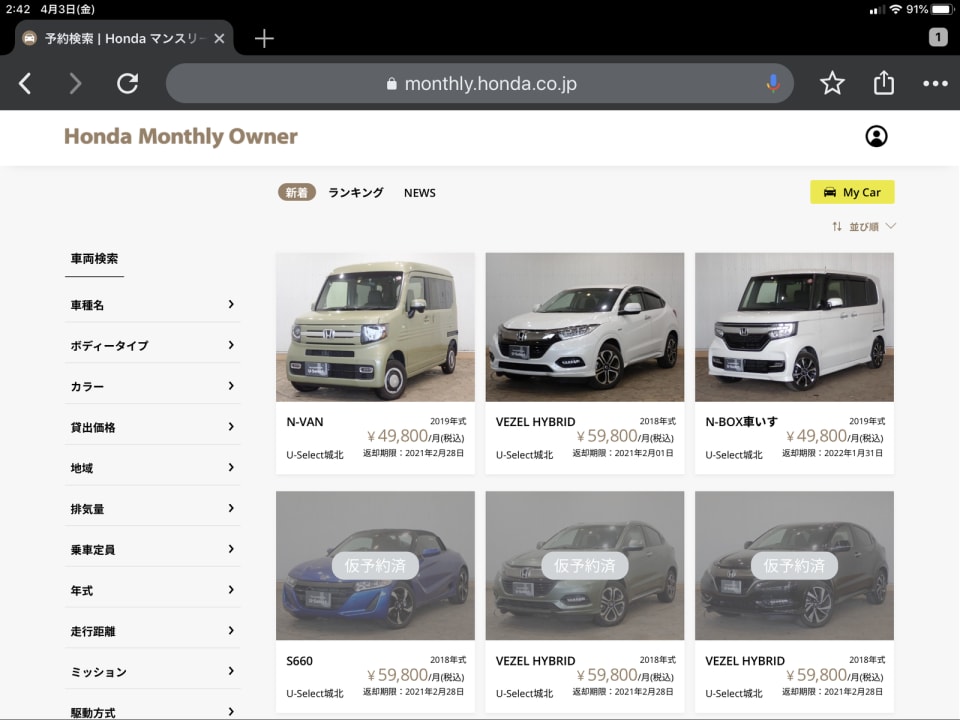Viewport: 960px width, 720px height.
Task: Open the blue S660 car photo
Action: tap(375, 565)
